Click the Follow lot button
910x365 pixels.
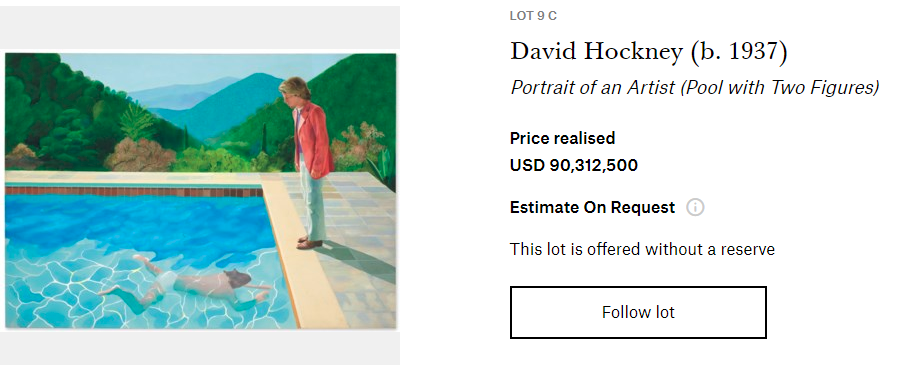(638, 312)
